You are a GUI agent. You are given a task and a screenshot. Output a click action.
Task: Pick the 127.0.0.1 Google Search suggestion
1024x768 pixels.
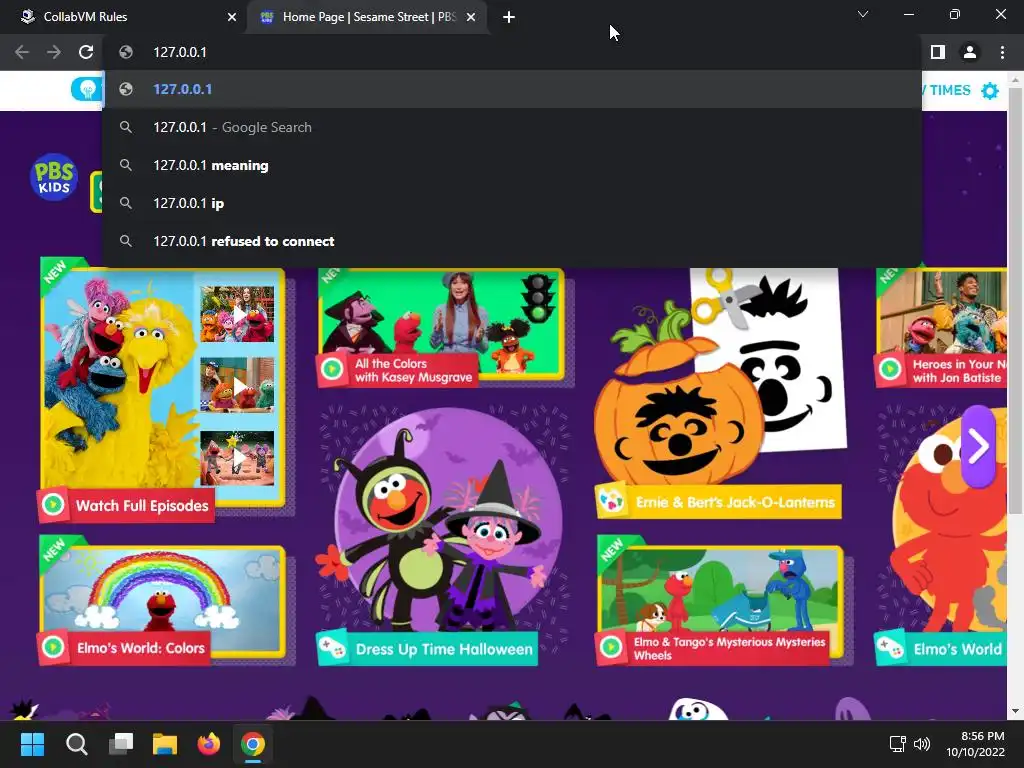pyautogui.click(x=512, y=127)
